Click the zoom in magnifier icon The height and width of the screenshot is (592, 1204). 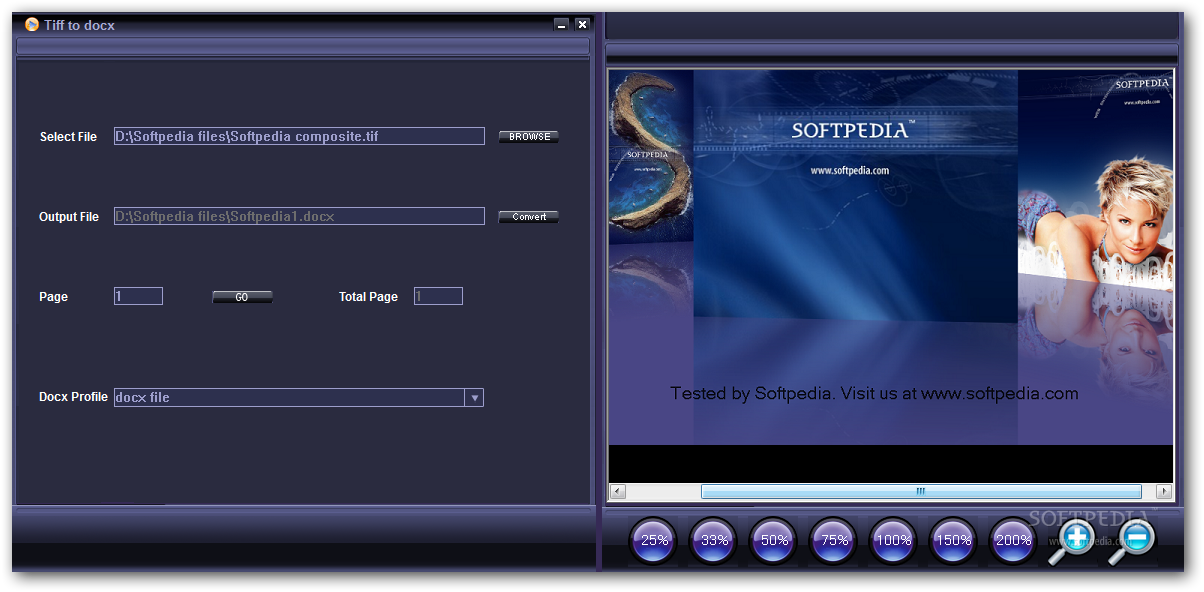(1072, 541)
